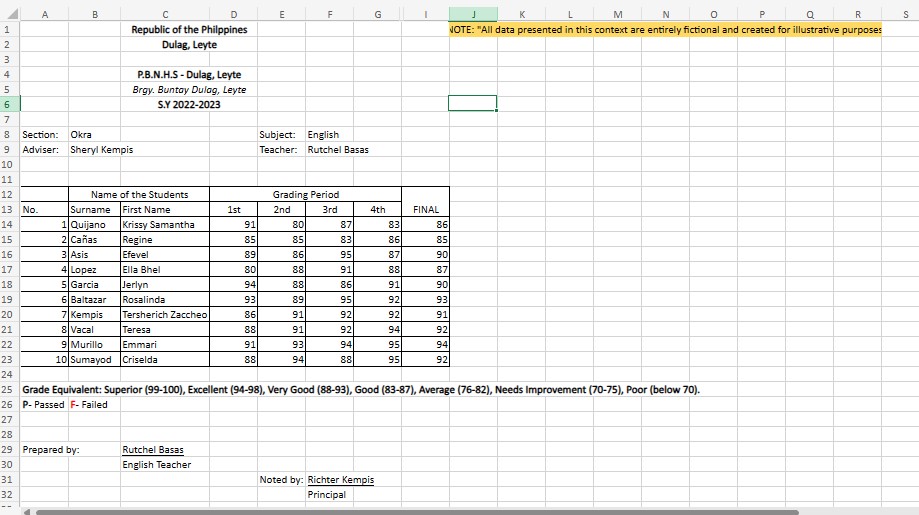Select column R header
This screenshot has width=919, height=515.
pyautogui.click(x=857, y=14)
